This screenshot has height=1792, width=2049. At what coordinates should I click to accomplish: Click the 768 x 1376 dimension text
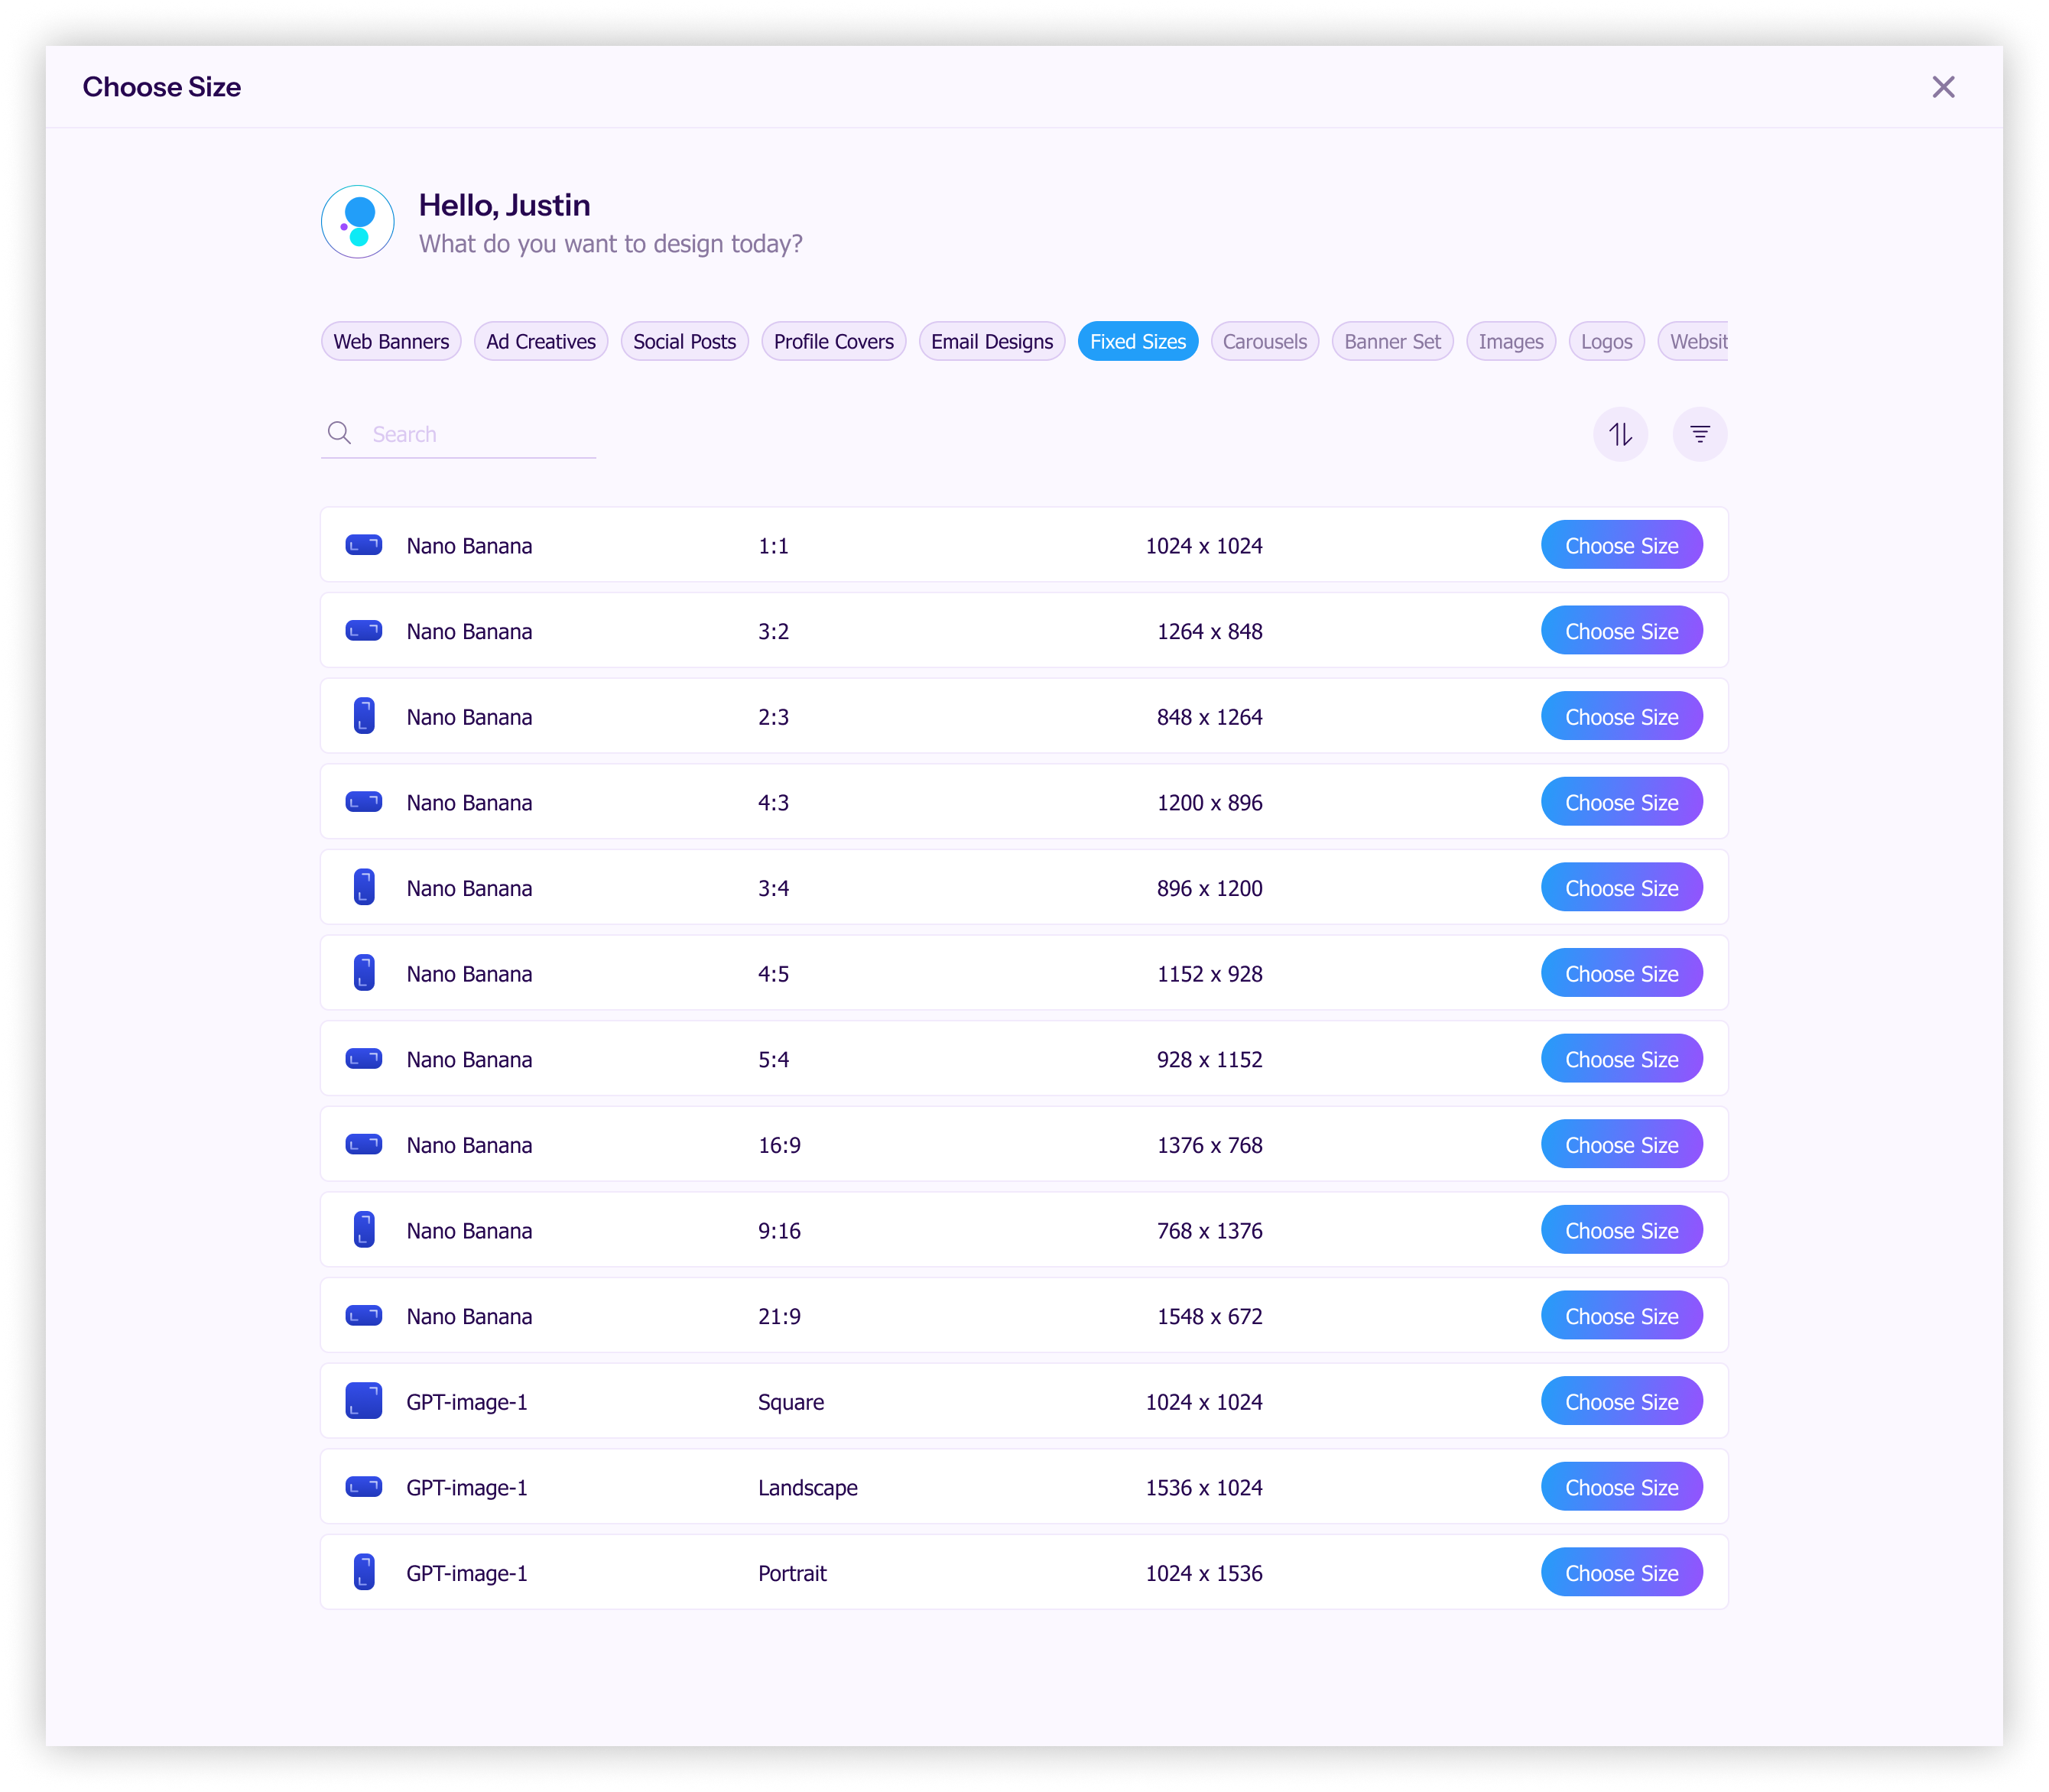pyautogui.click(x=1210, y=1231)
